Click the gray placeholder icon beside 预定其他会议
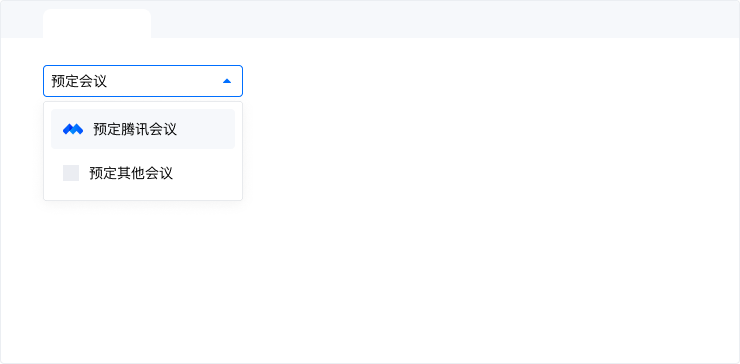Screen dimensions: 740x364 71,173
